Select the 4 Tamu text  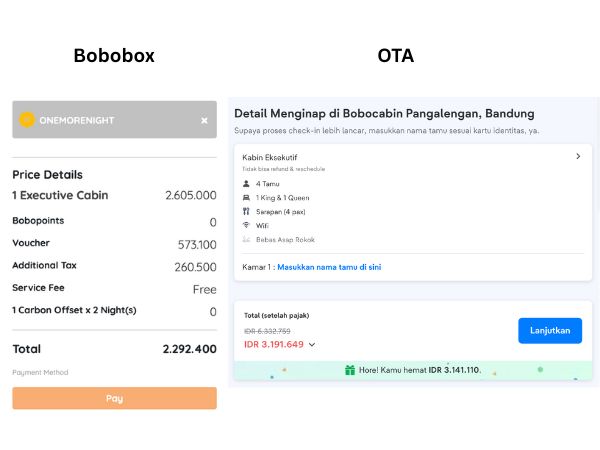(267, 184)
